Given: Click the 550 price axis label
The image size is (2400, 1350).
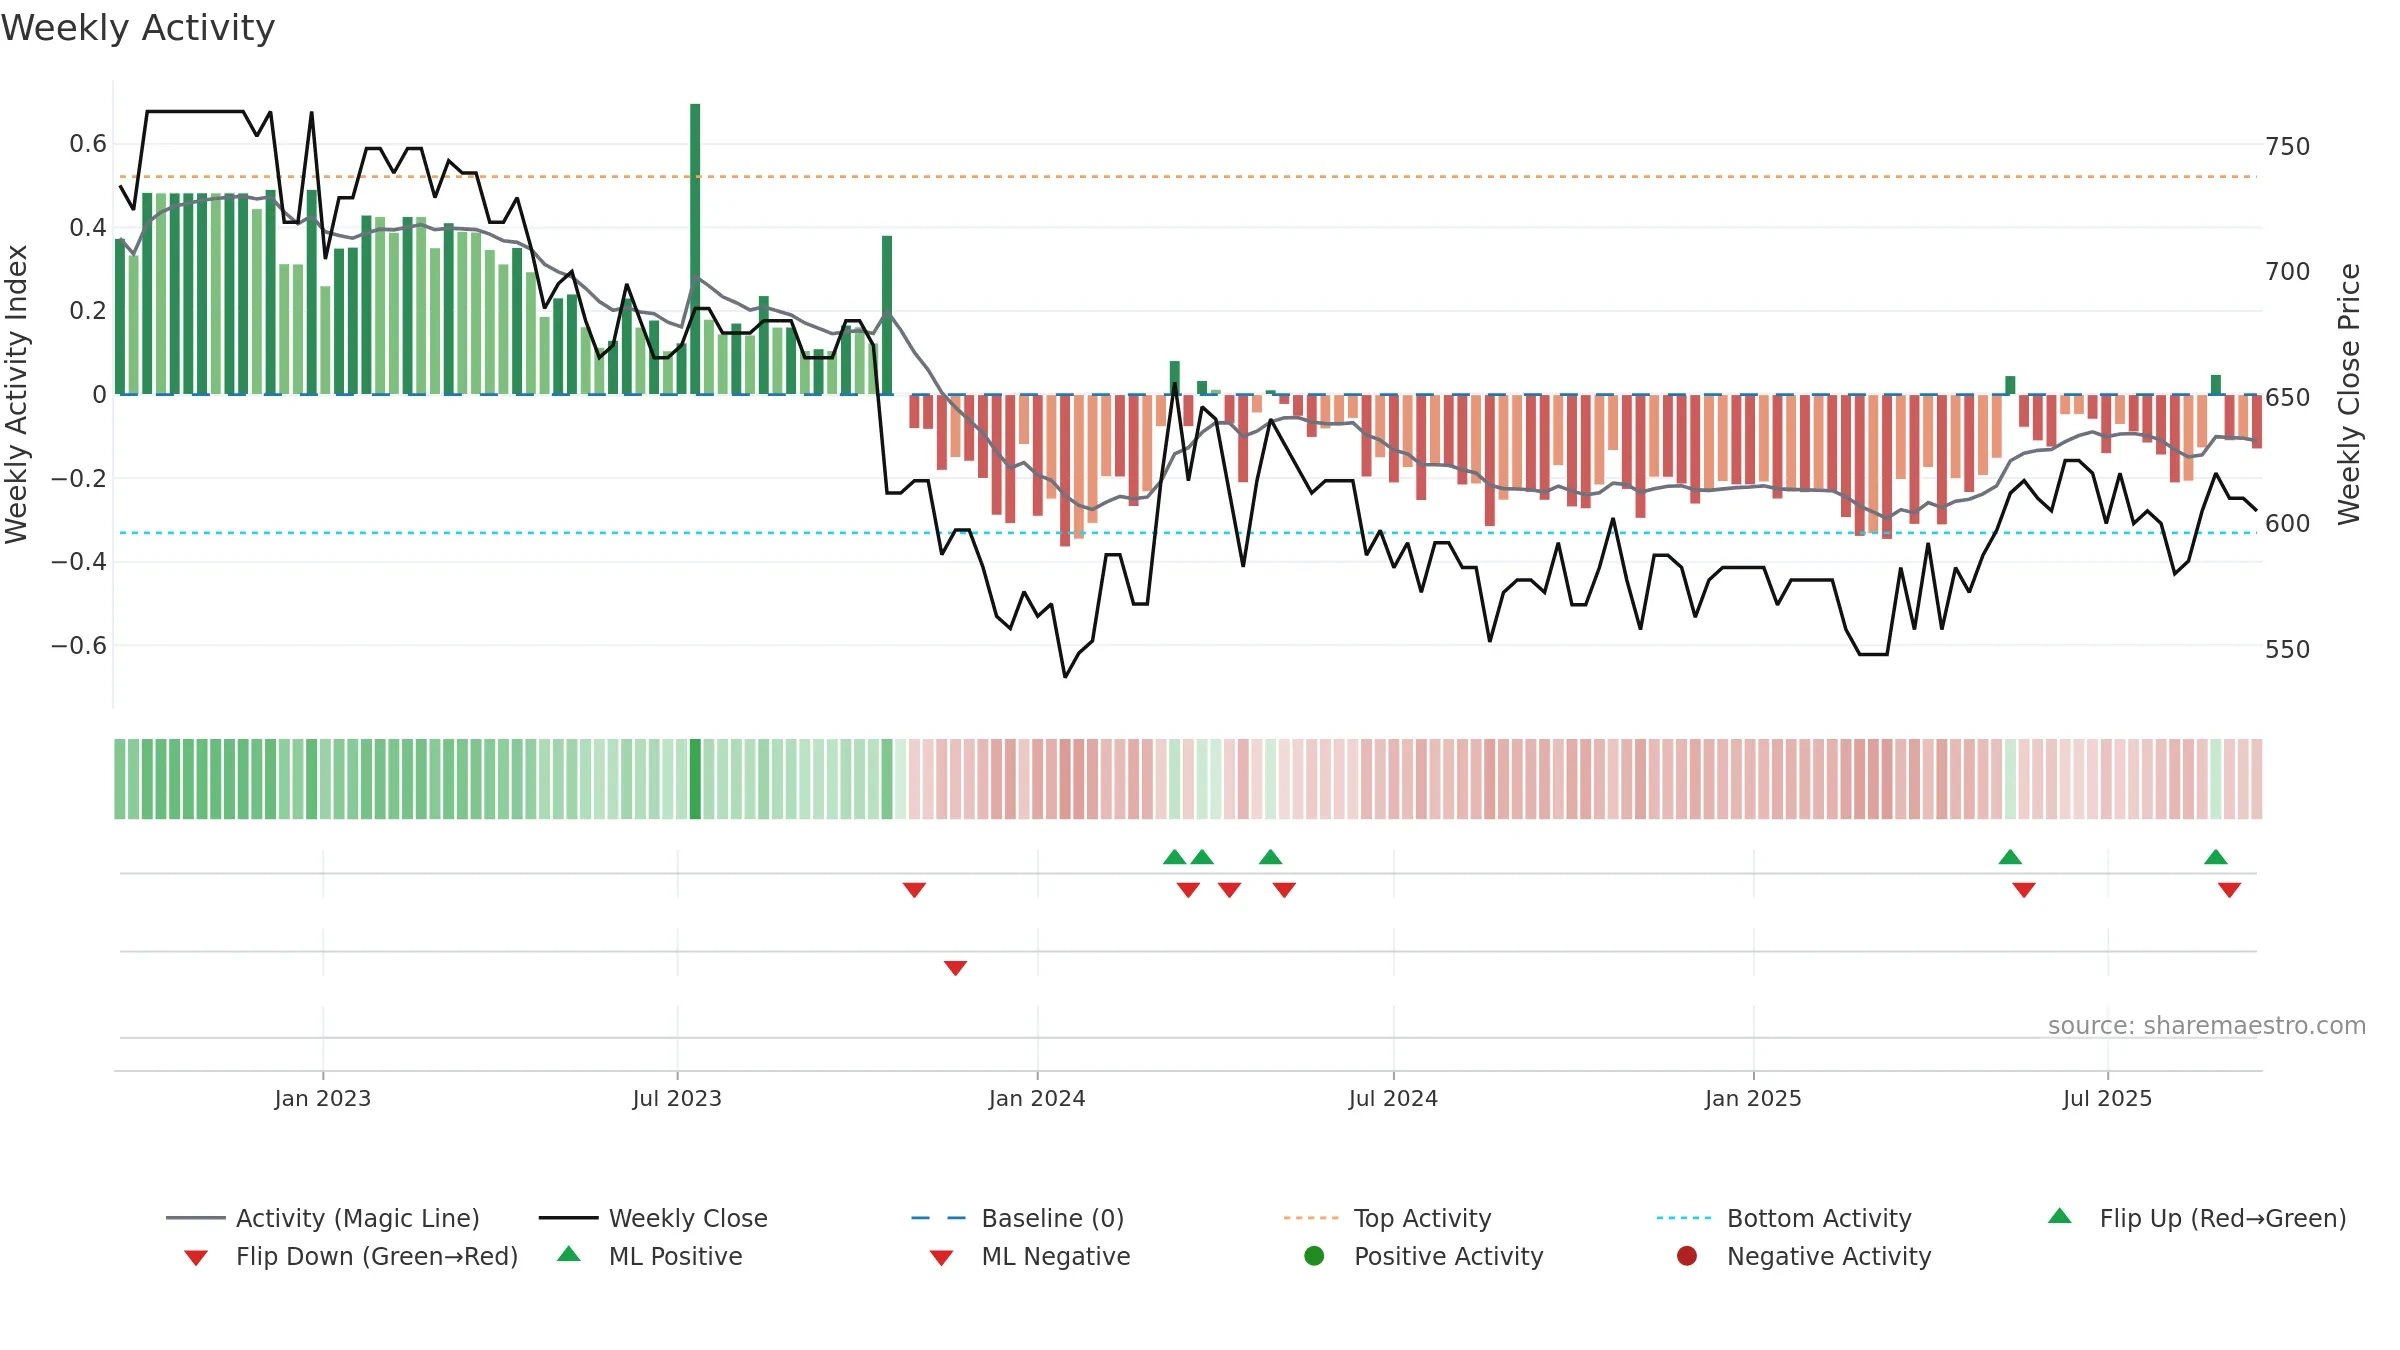Looking at the screenshot, I should coord(2288,650).
